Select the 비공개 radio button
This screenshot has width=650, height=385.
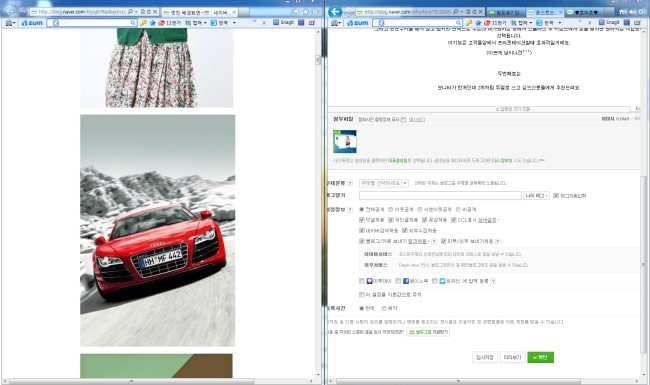click(458, 210)
